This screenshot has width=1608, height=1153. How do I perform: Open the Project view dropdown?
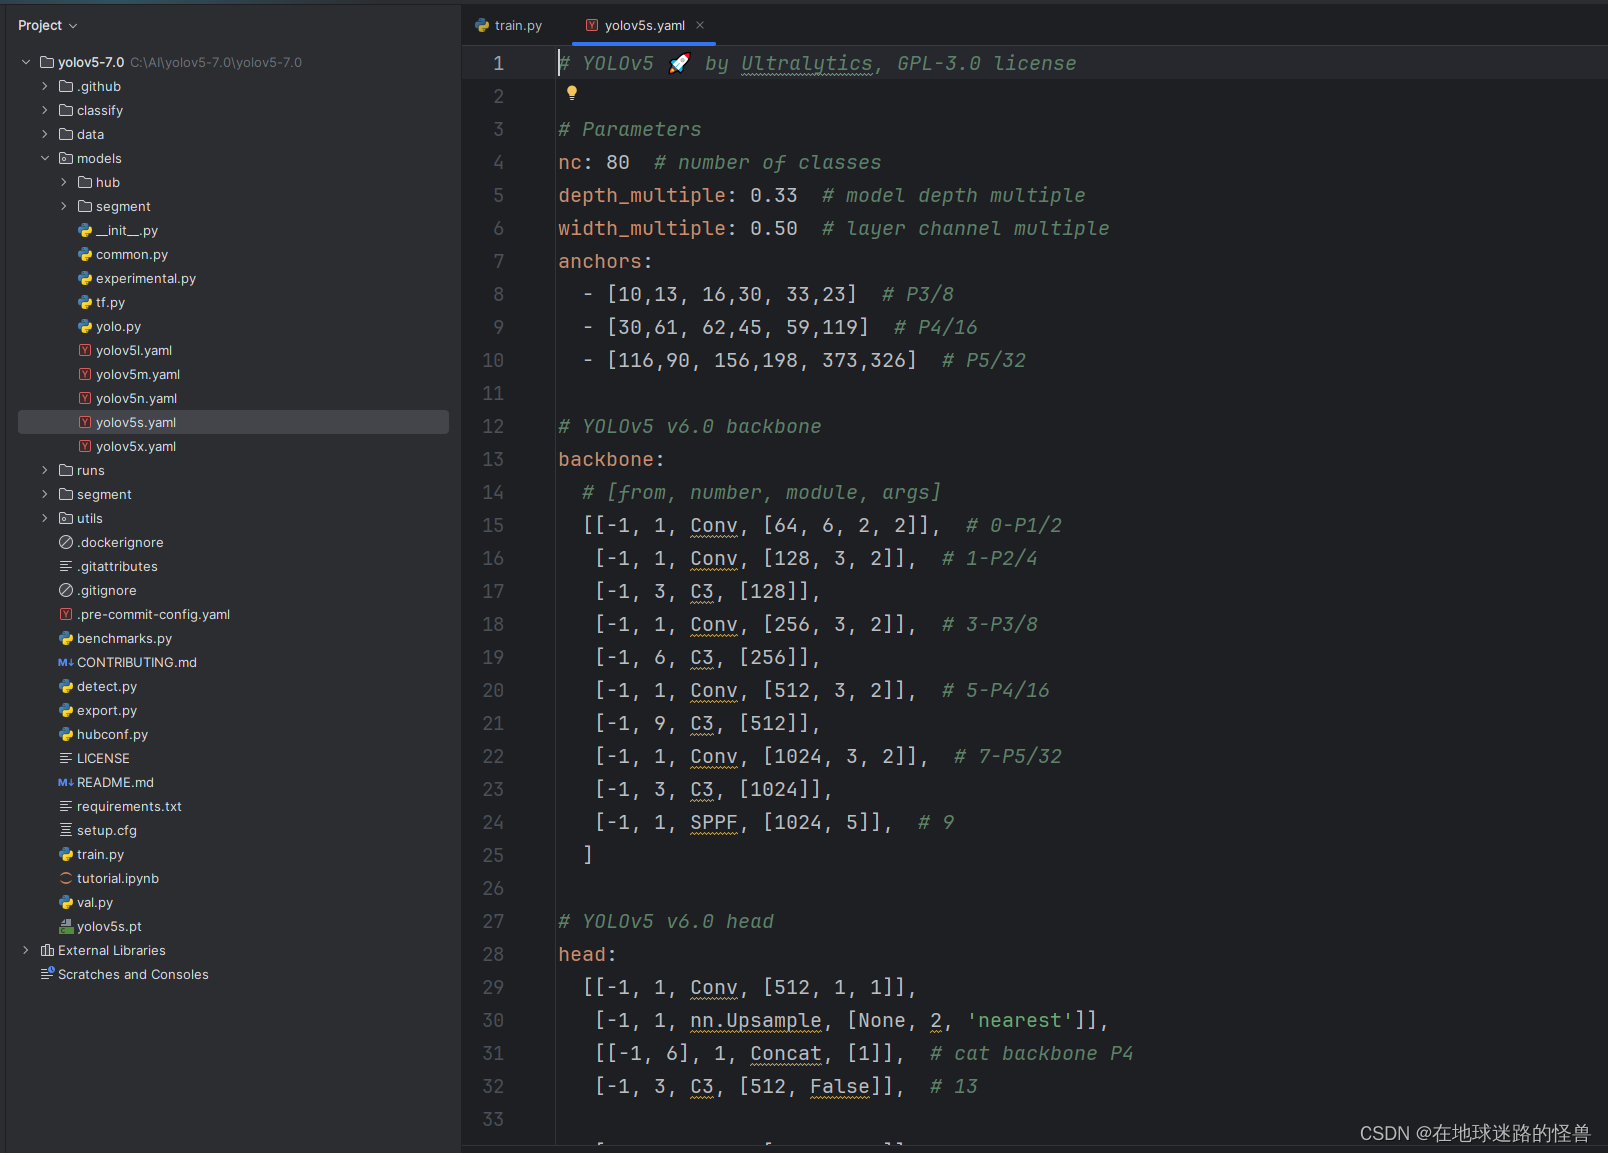[x=47, y=25]
